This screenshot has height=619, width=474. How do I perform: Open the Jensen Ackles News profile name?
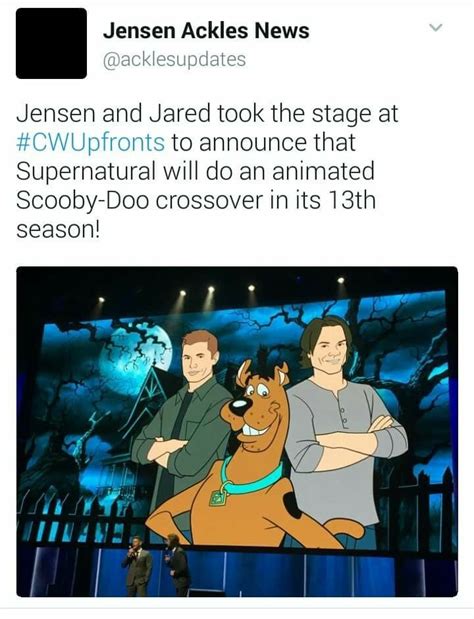(206, 31)
